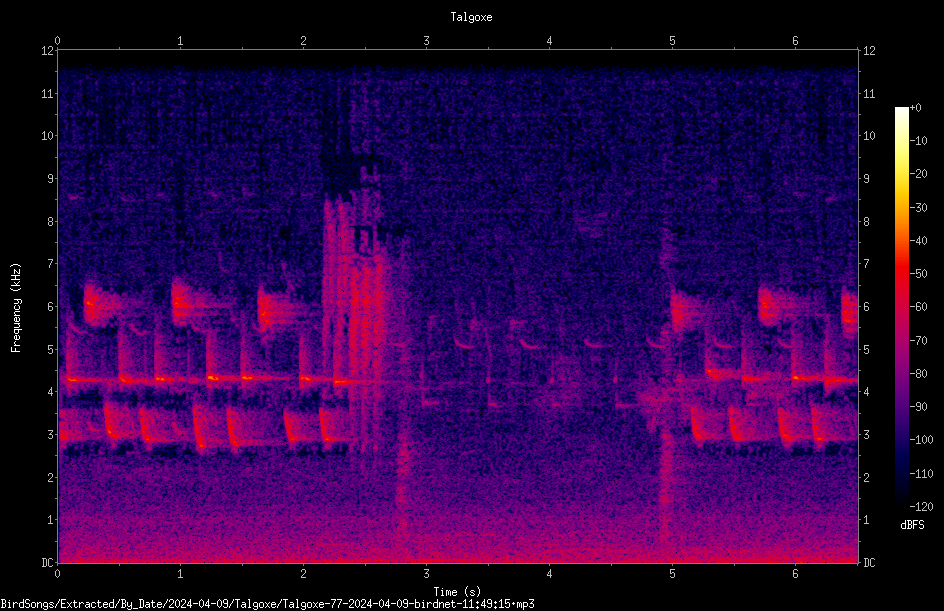Click the 1 second mark on bottom axis
944x611 pixels.
click(x=180, y=574)
